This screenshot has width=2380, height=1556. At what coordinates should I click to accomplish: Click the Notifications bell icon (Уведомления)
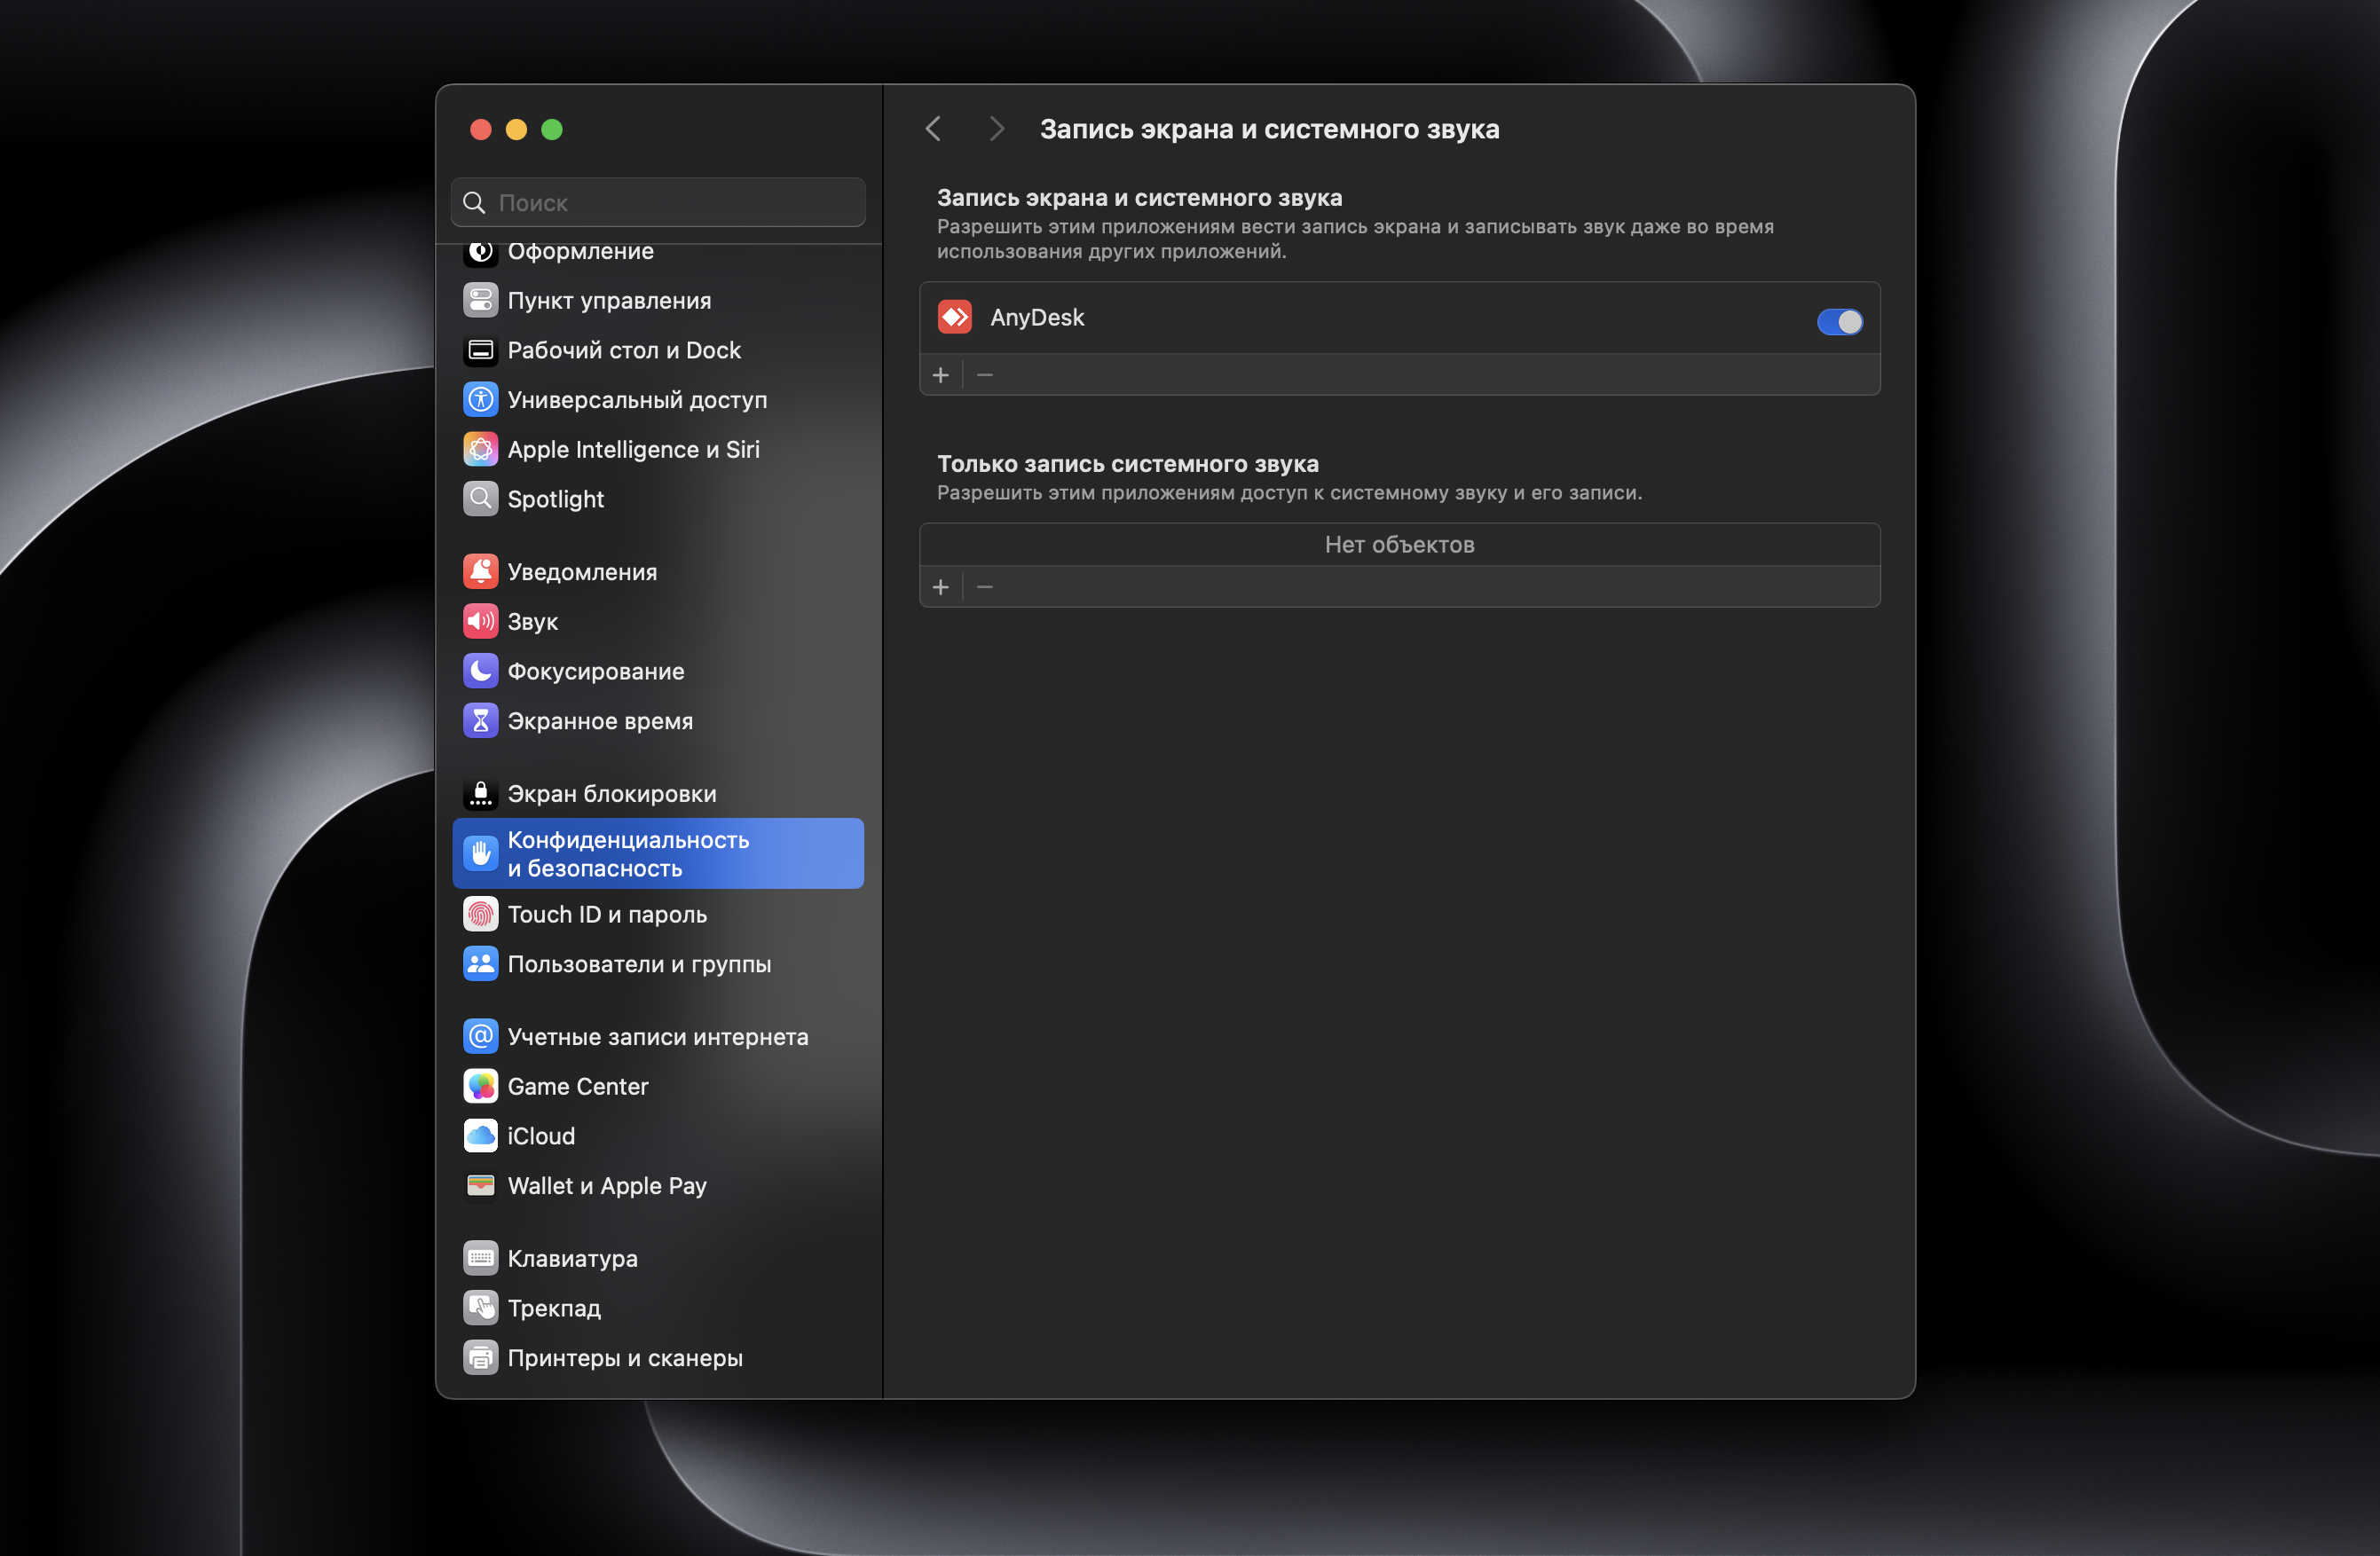[480, 572]
